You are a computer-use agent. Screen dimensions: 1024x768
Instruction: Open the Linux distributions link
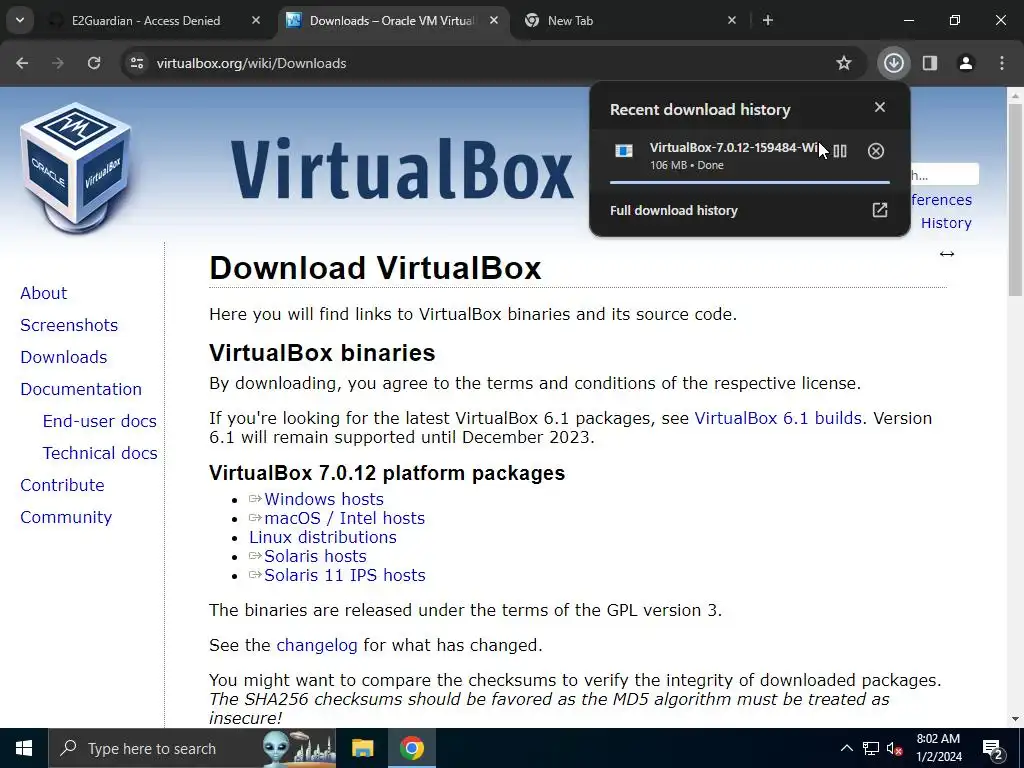[x=323, y=537]
